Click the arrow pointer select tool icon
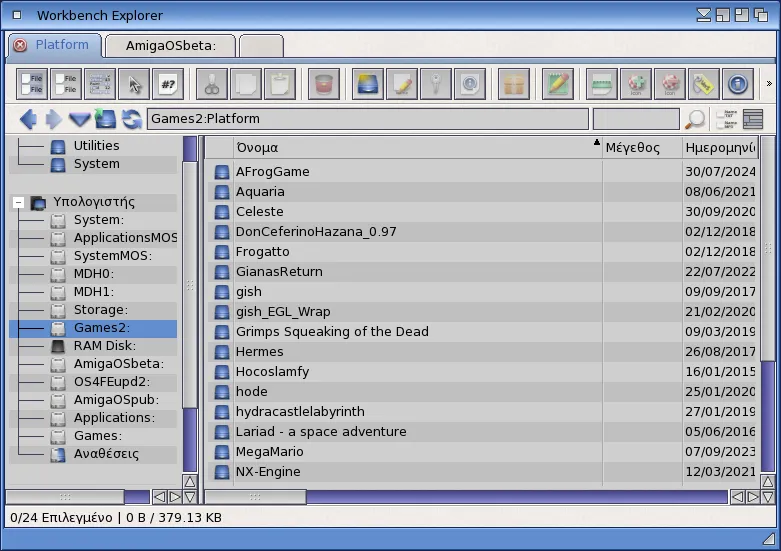 (134, 84)
